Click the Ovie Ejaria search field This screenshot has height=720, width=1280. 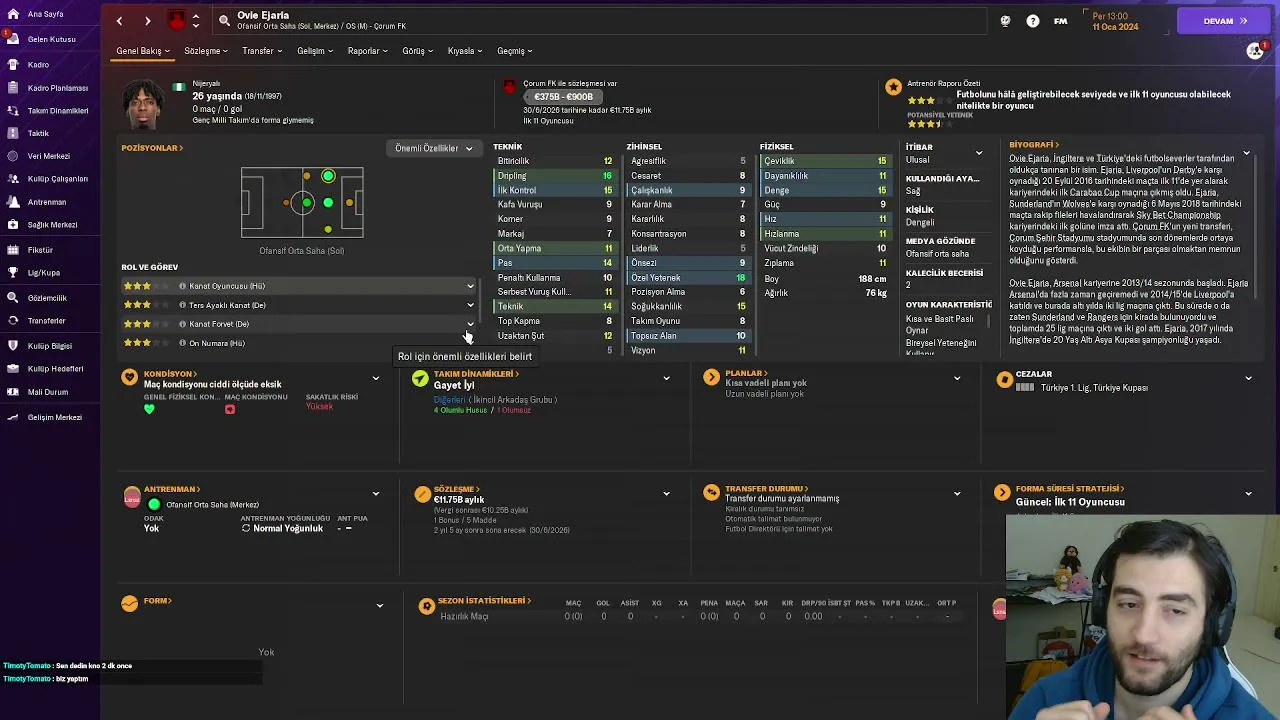click(600, 21)
